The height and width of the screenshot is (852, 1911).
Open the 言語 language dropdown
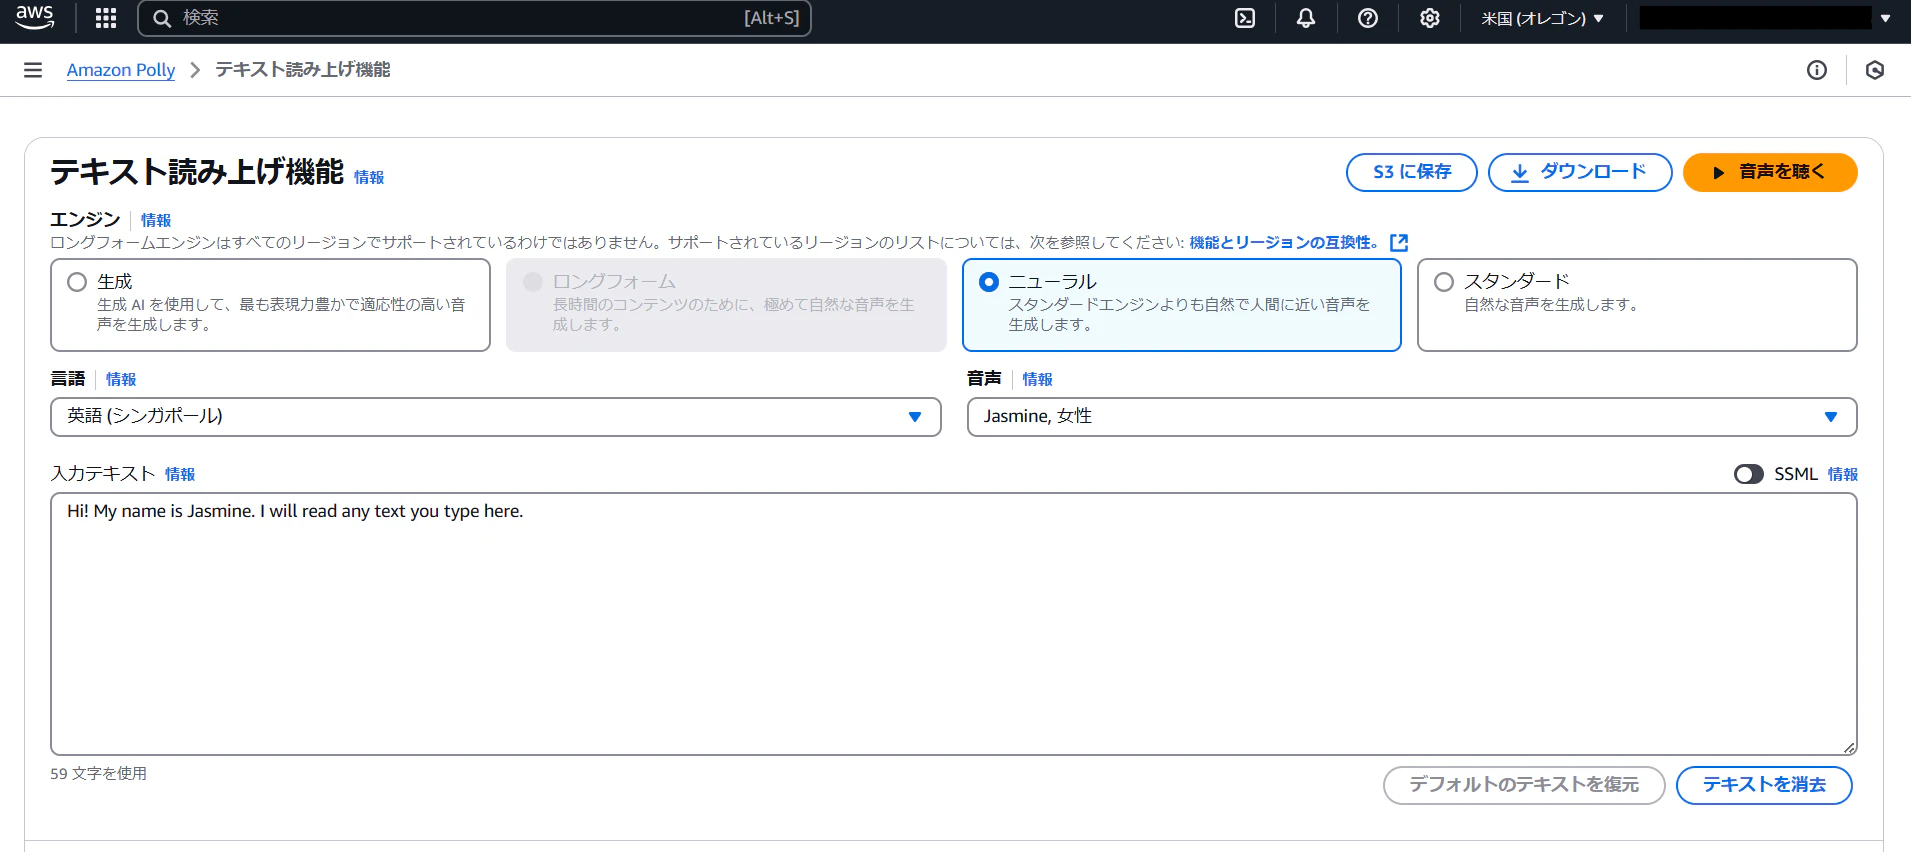(x=496, y=417)
